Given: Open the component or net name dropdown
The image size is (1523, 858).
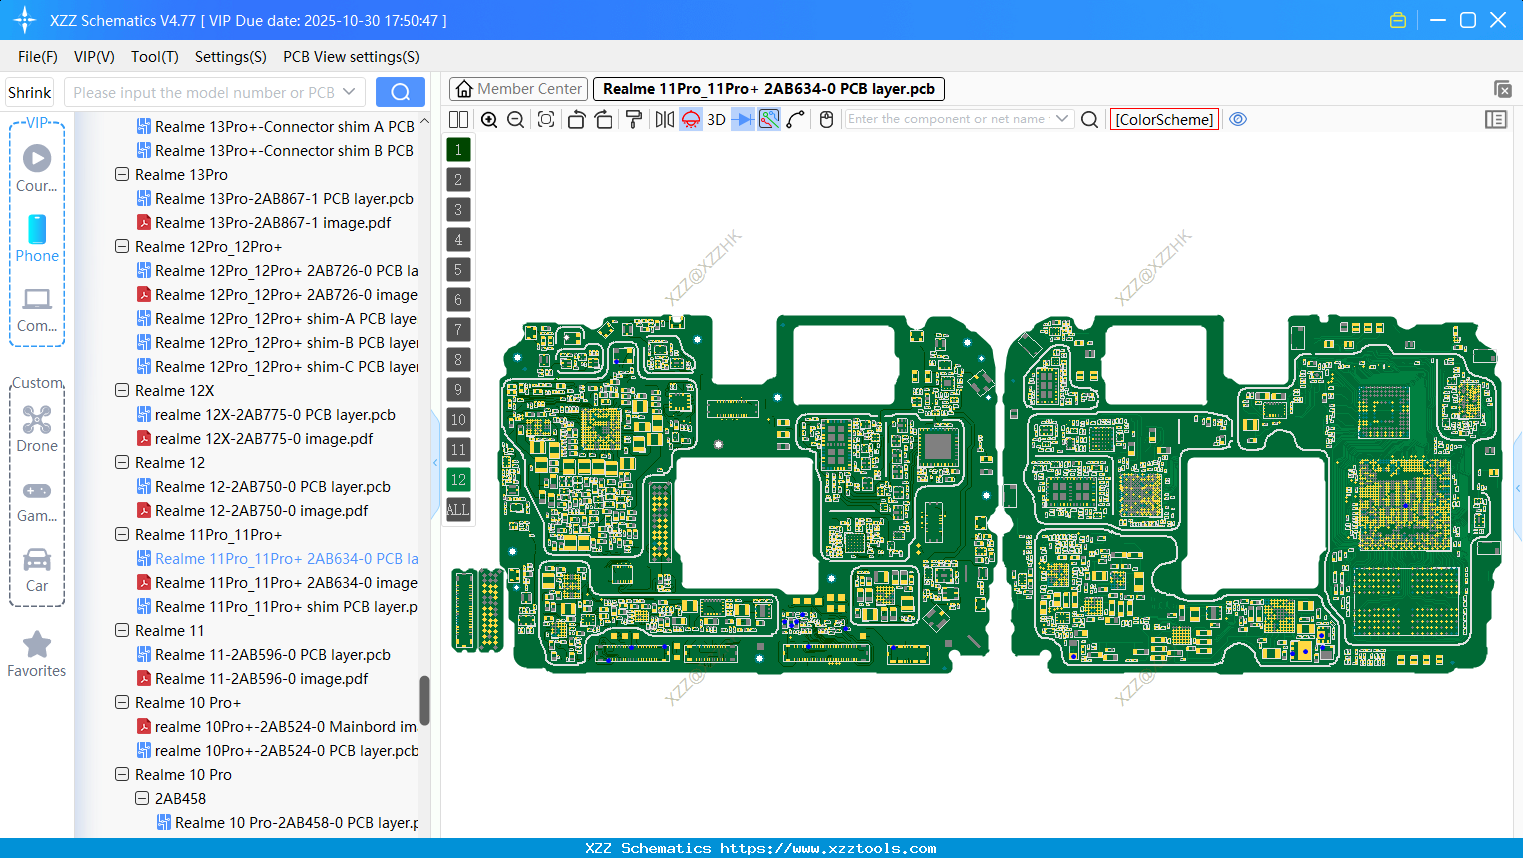Looking at the screenshot, I should coord(1062,119).
